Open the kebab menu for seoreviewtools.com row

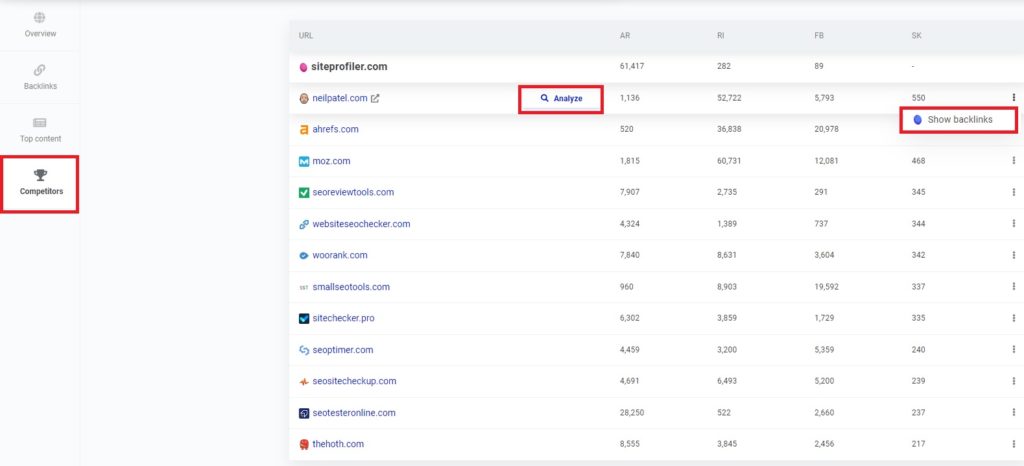[x=1014, y=192]
